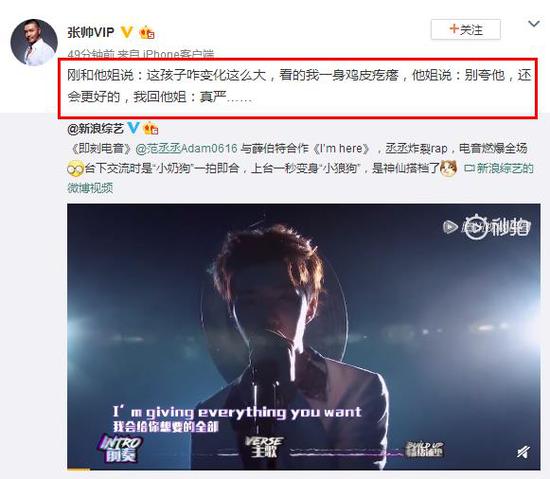Click the highlighted post text about 他姐
550x479 pixels.
tap(298, 86)
